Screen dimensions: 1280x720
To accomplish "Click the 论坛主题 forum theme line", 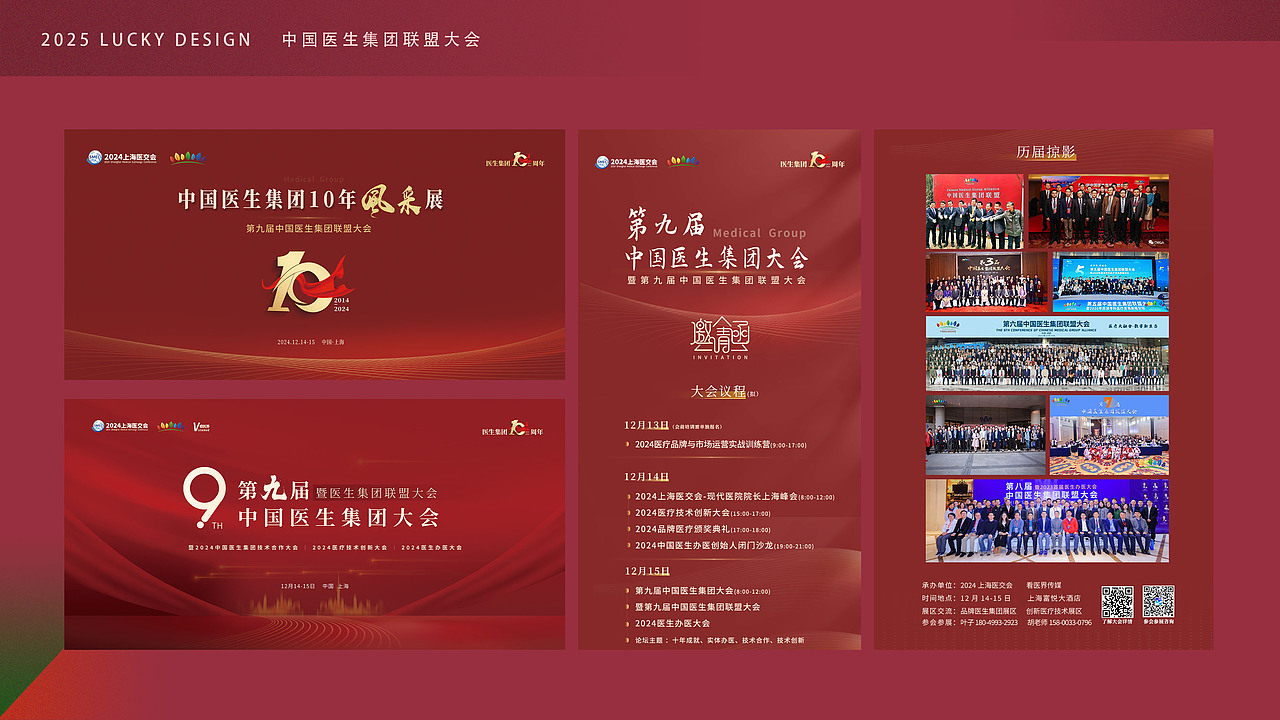I will click(720, 640).
